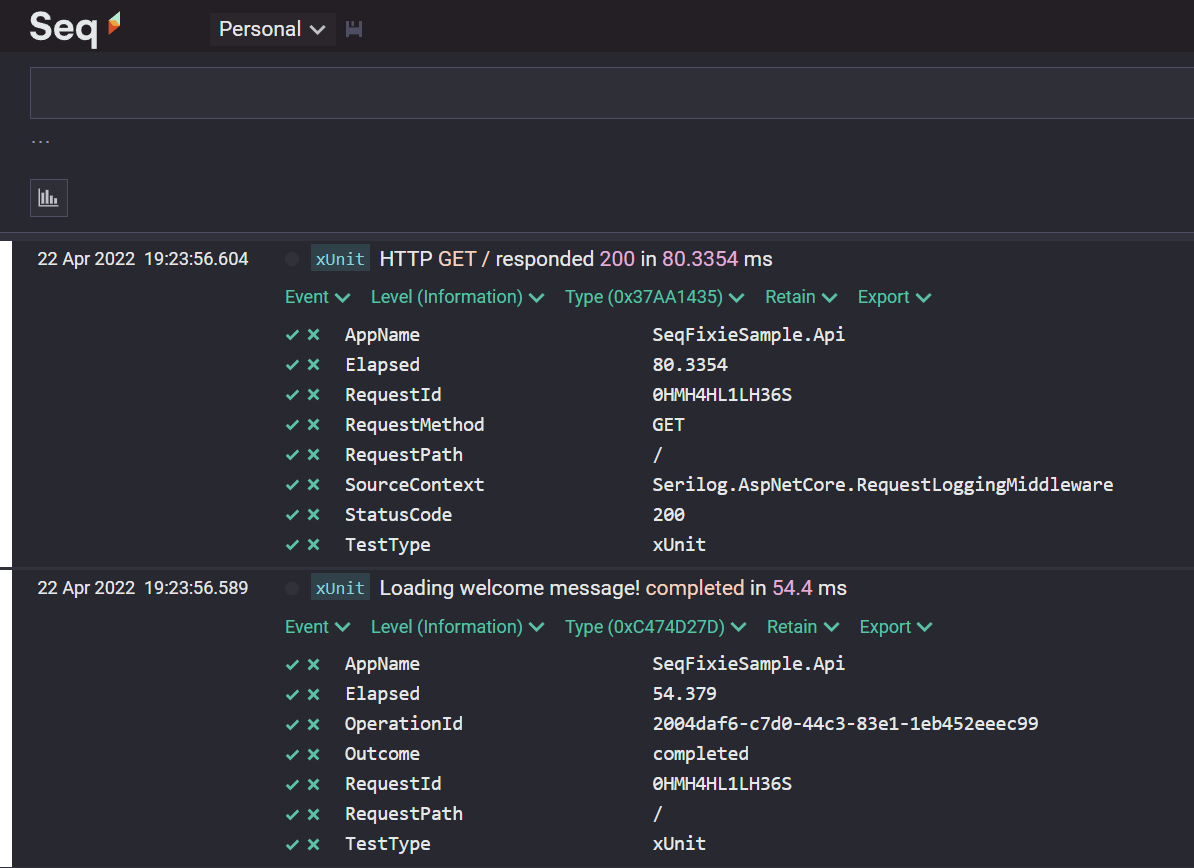Click the SourceContext property name

point(414,485)
